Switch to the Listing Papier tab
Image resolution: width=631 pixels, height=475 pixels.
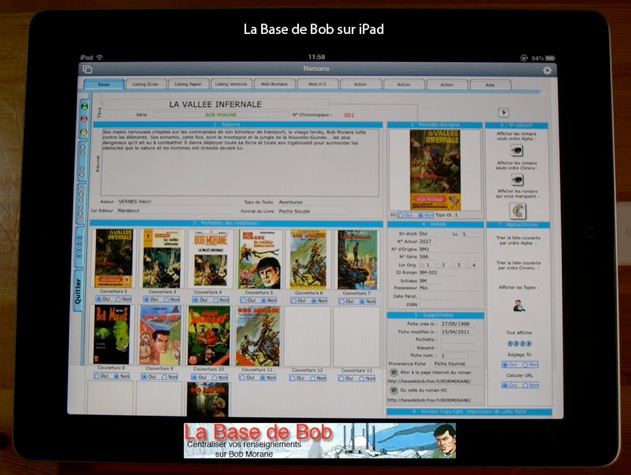point(188,84)
